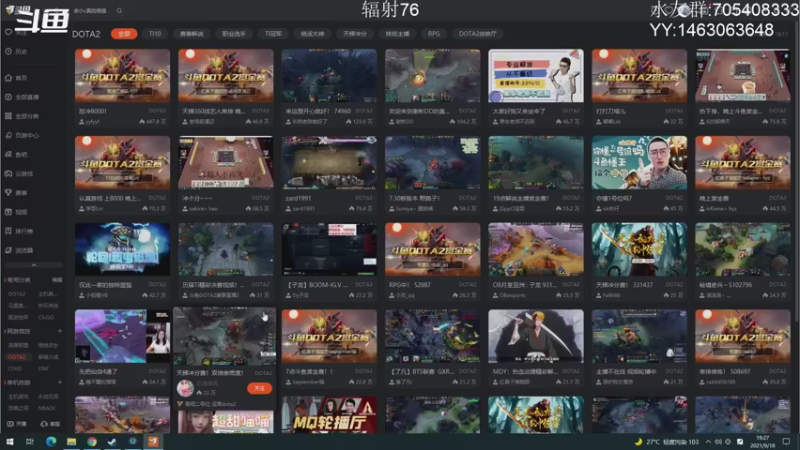Open the 轮回超电 blue stream thumbnail
This screenshot has height=450, width=800.
coord(122,249)
